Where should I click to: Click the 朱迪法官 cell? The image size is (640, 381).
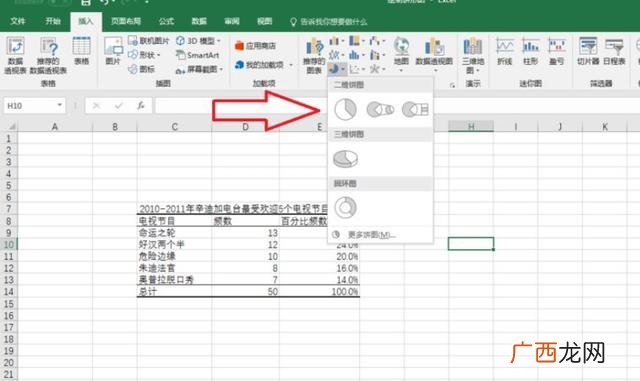pos(174,268)
